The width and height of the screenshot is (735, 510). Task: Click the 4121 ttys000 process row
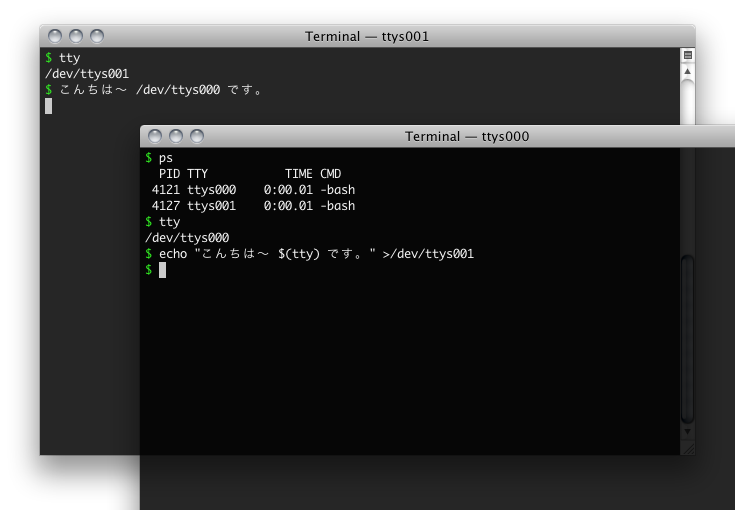(x=253, y=190)
